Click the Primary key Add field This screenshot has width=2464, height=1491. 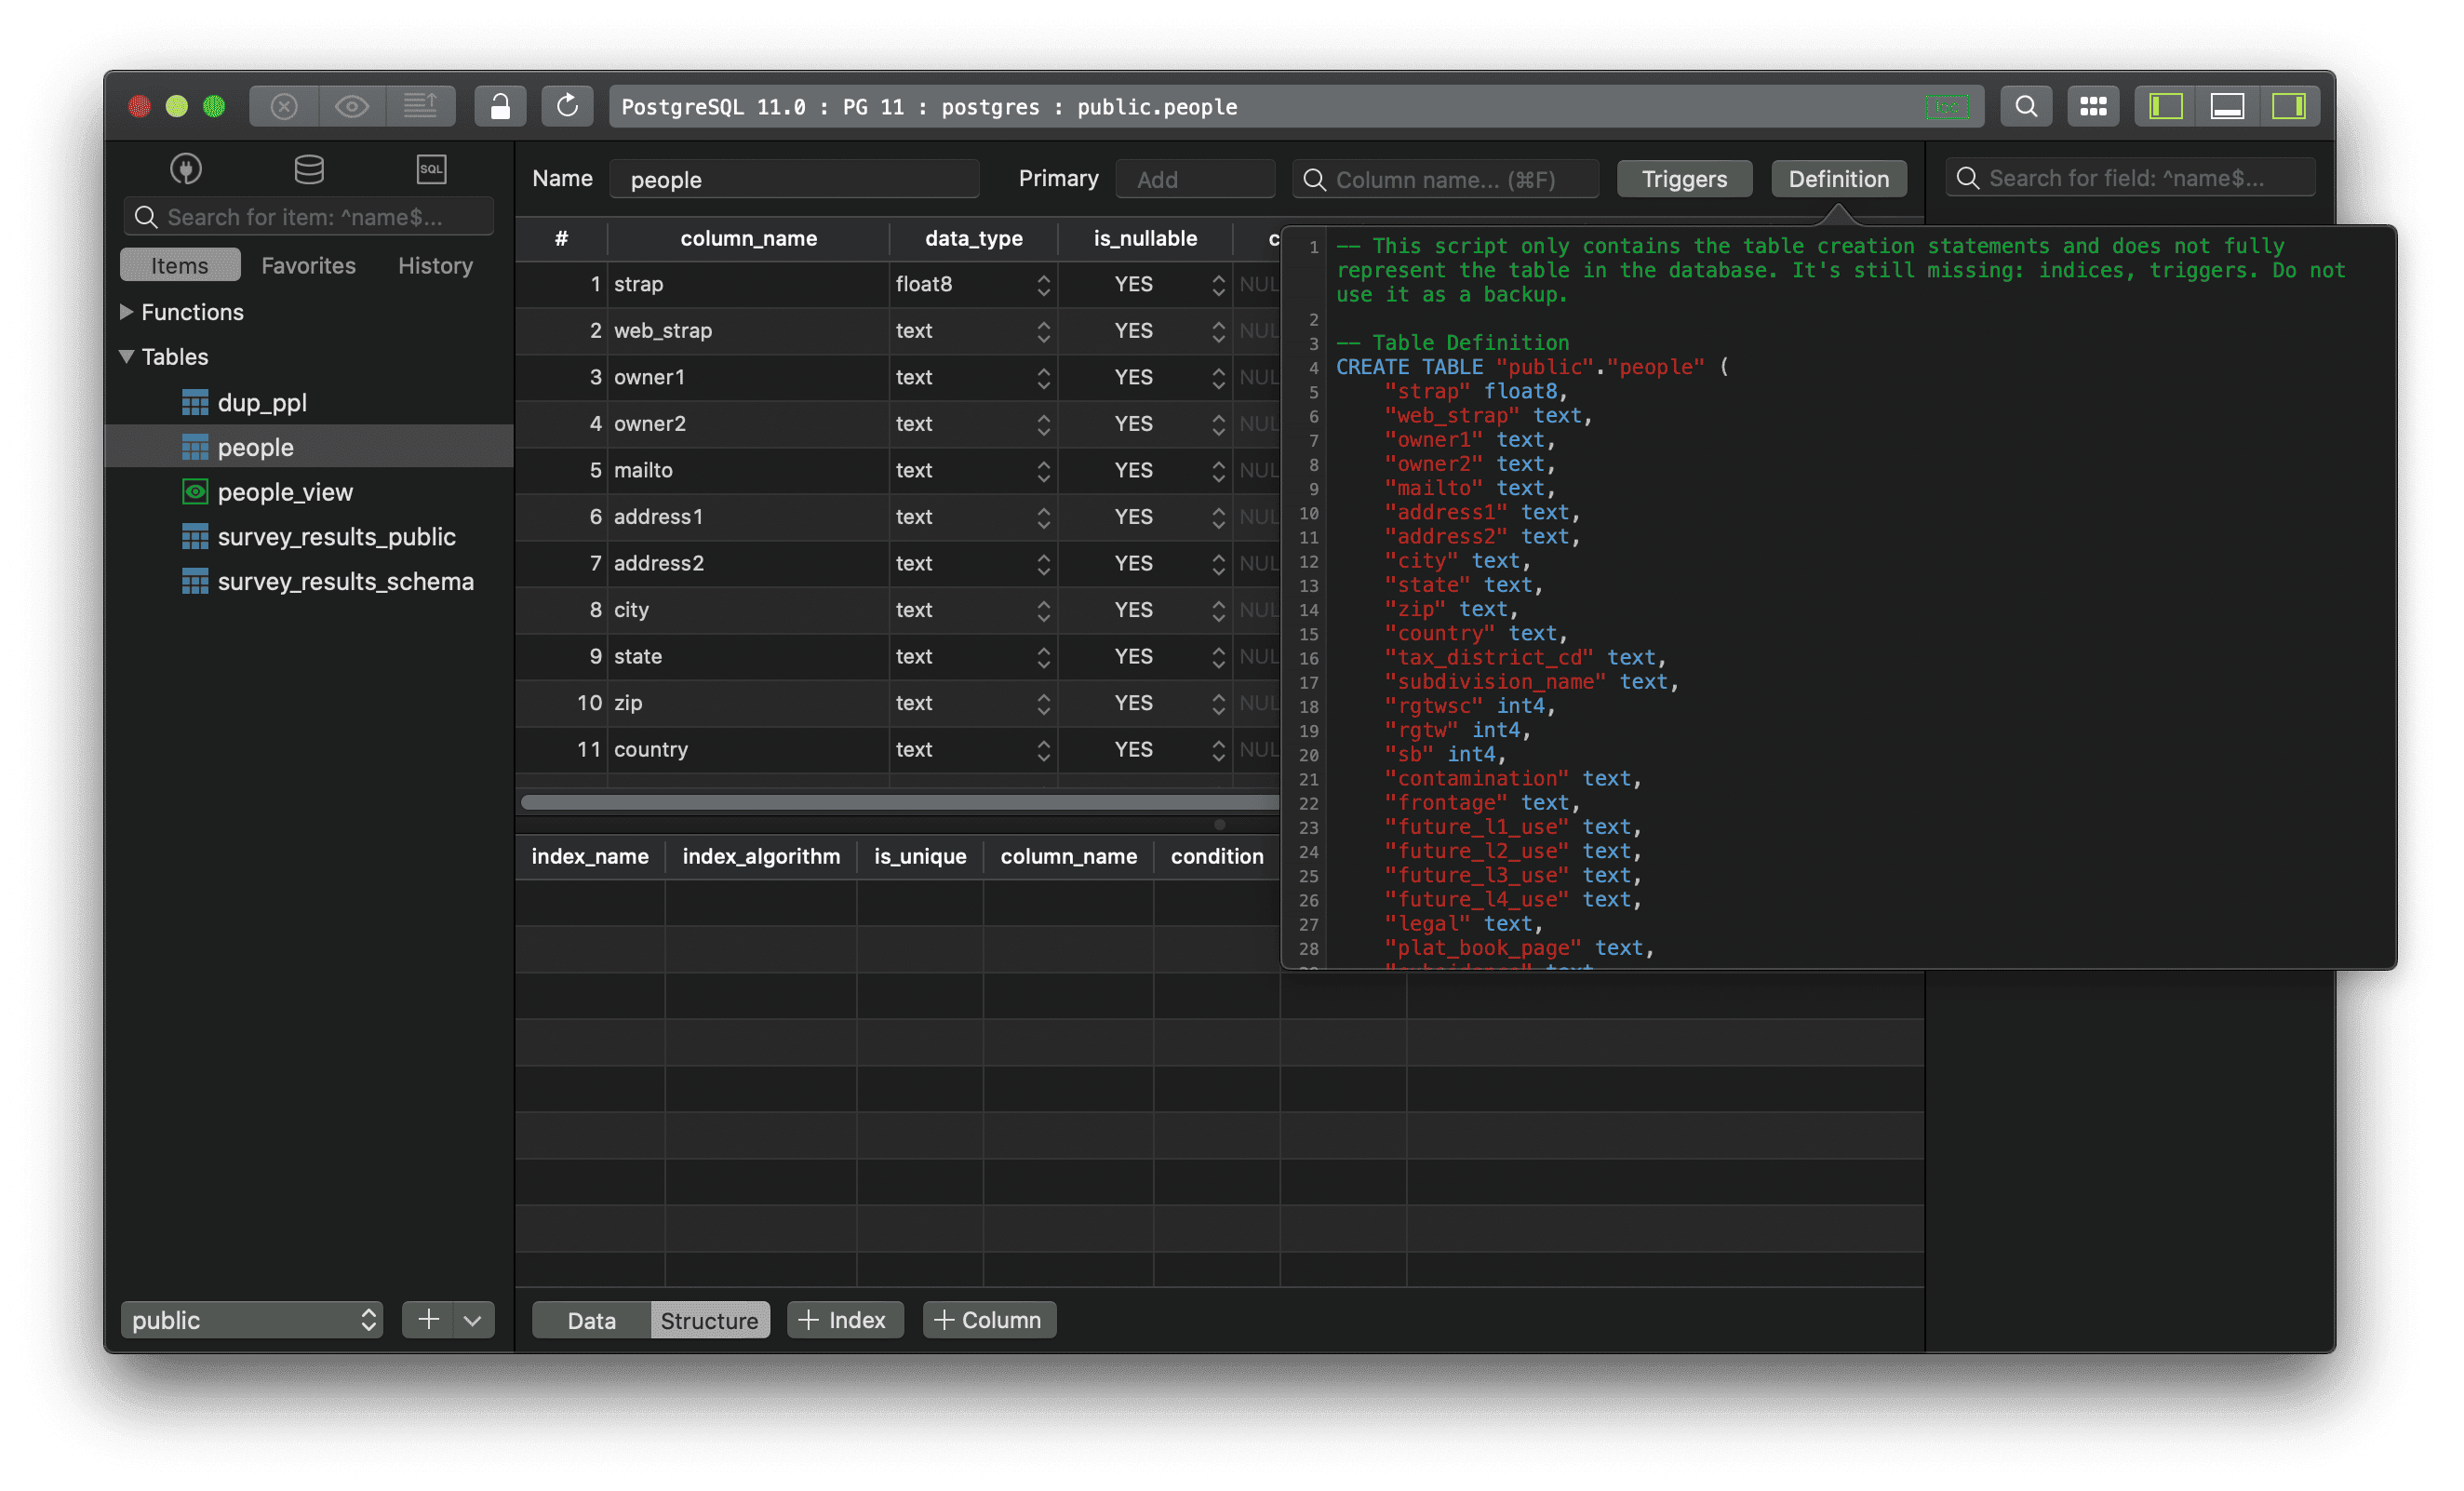click(x=1195, y=179)
